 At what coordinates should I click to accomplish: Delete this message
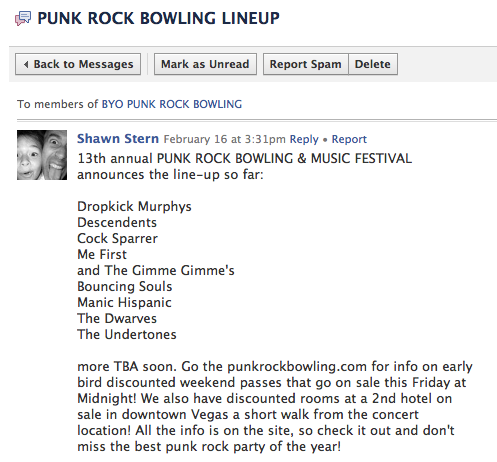point(373,64)
